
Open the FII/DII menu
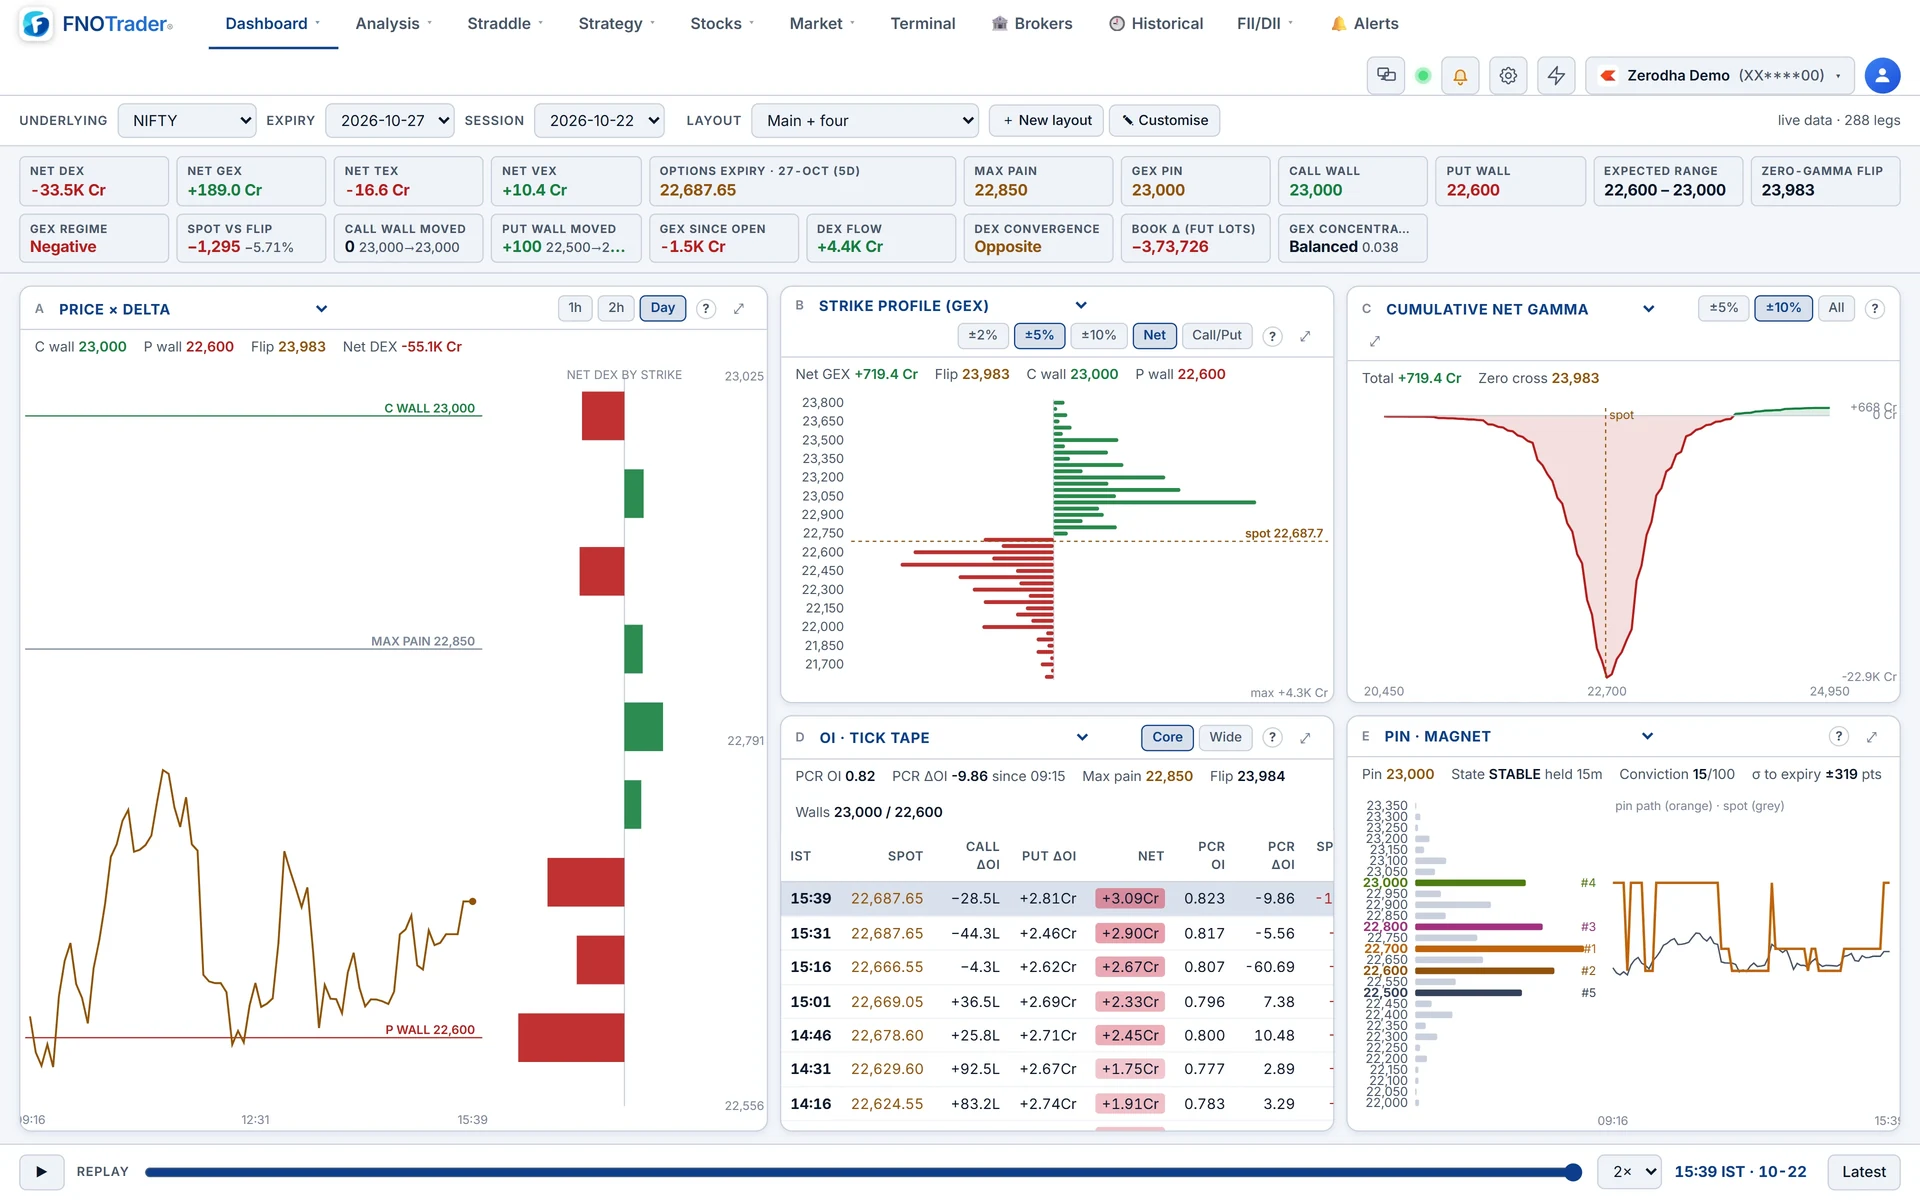(x=1265, y=24)
